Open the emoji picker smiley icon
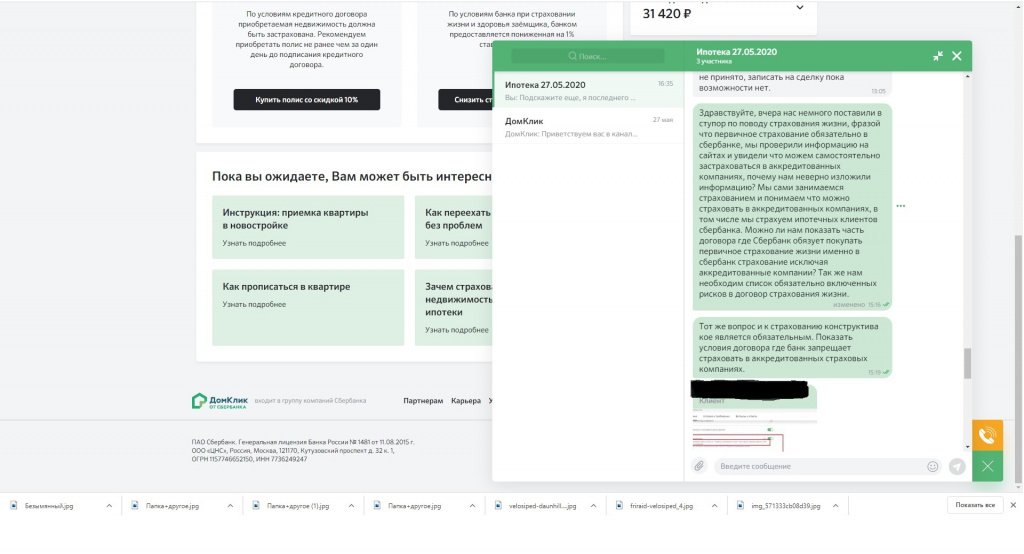Image resolution: width=1024 pixels, height=554 pixels. click(x=933, y=466)
